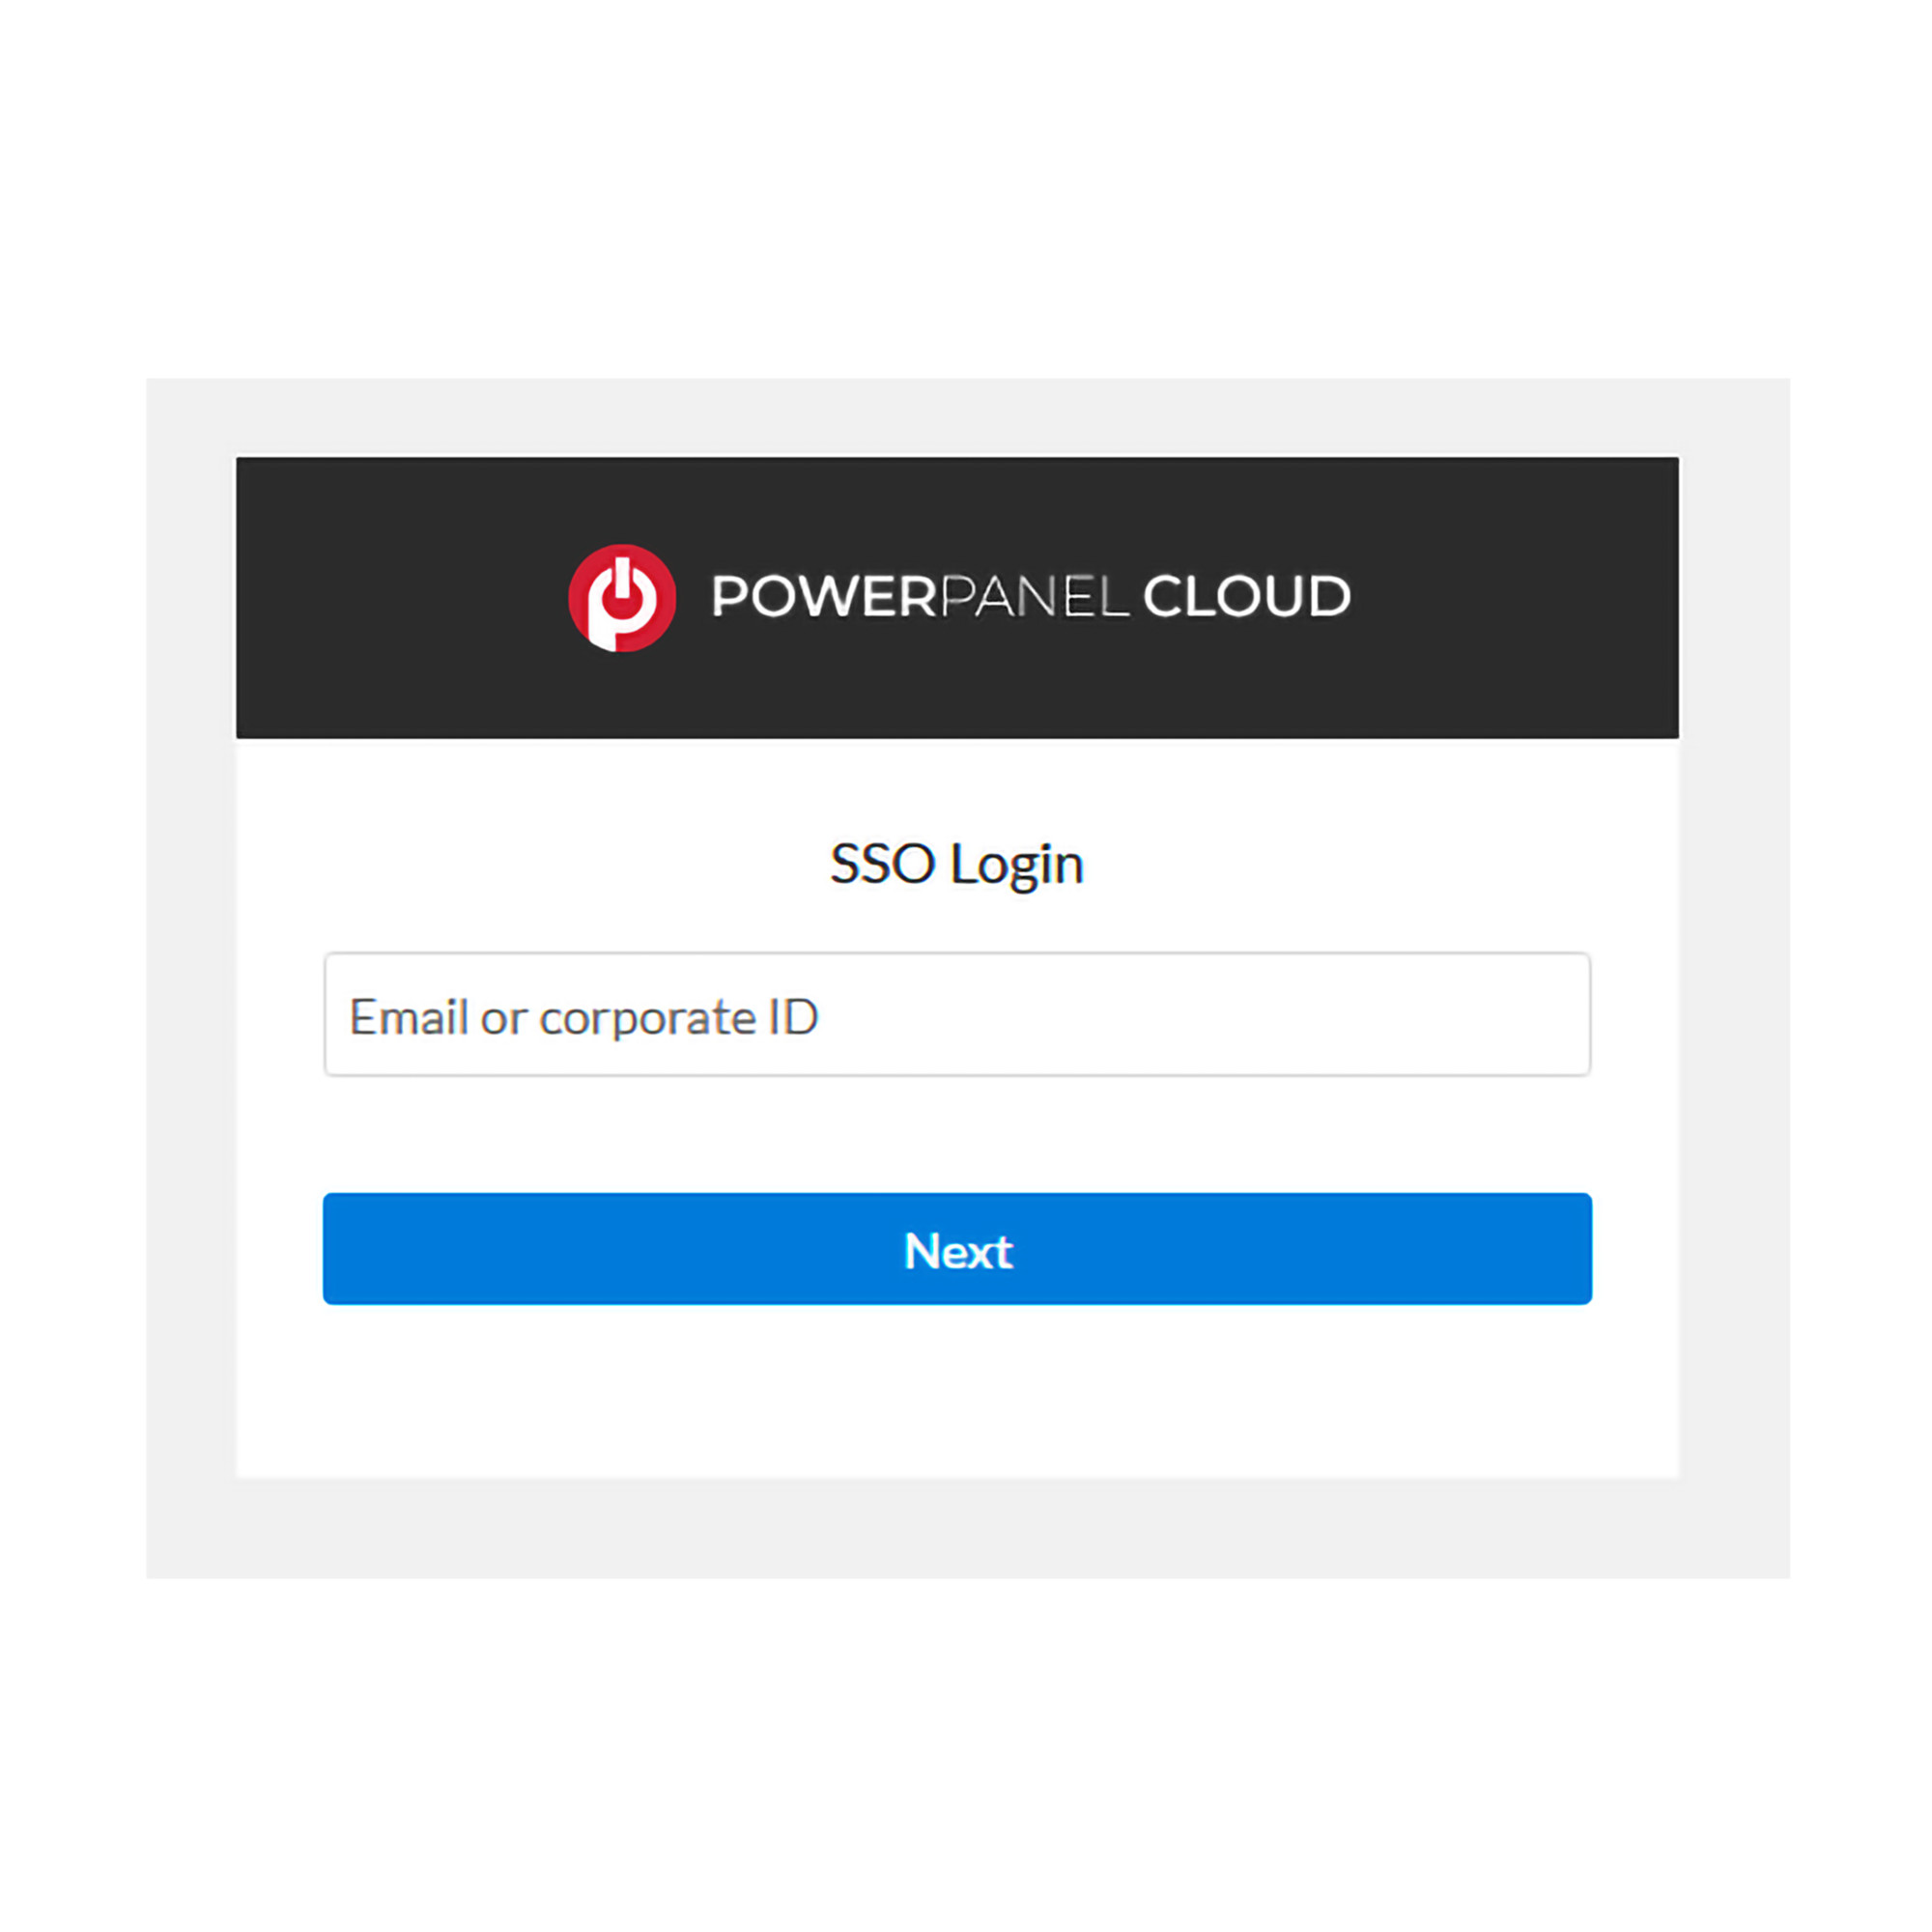
Task: Click the space between the input and Next button
Action: pyautogui.click(x=956, y=1135)
